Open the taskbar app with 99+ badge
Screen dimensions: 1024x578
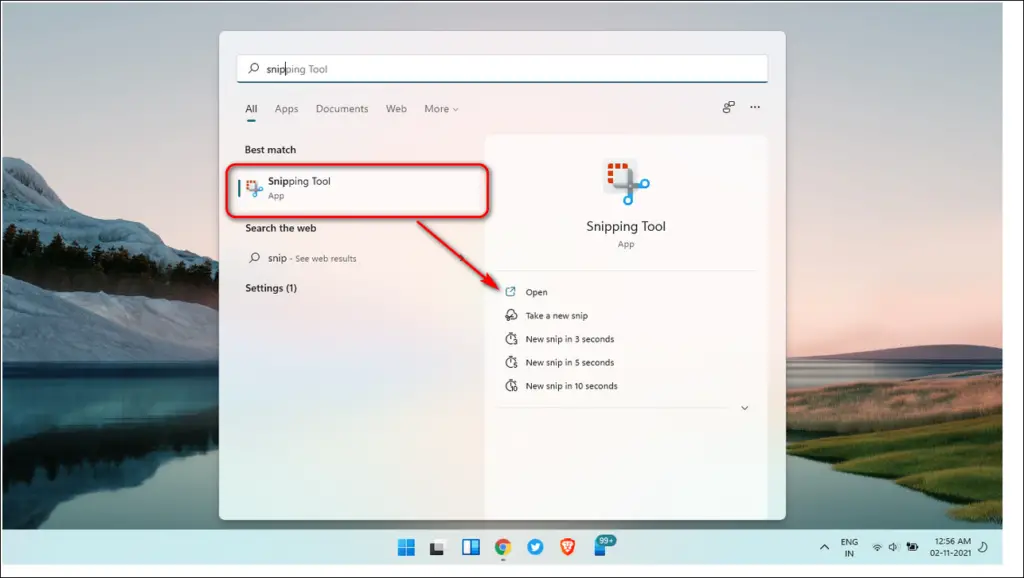pos(603,546)
